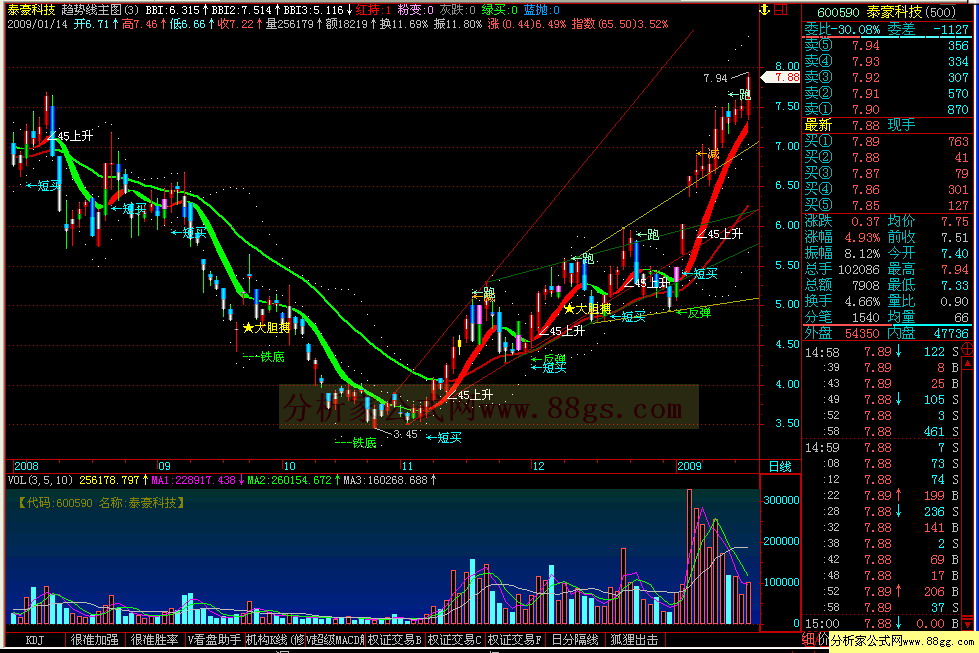
Task: Click the VOL(3,5,10) indicator label
Action: tap(41, 480)
